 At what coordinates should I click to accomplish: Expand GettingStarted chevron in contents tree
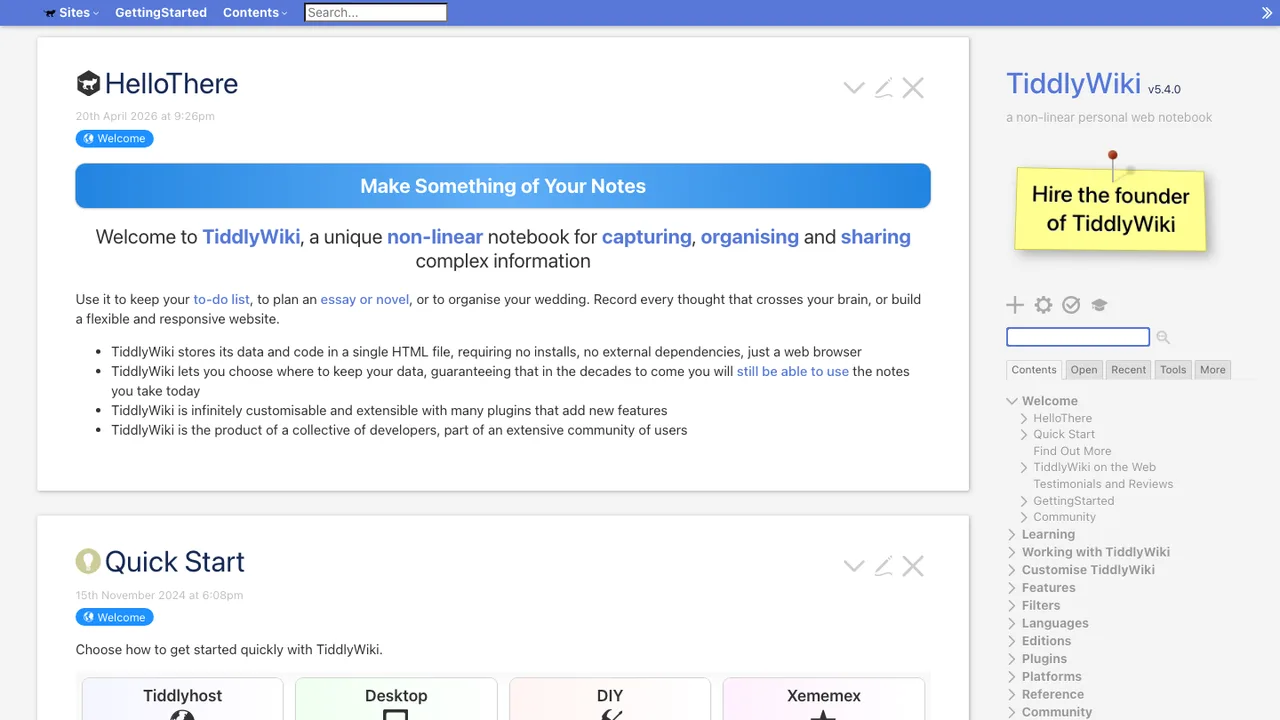click(1024, 501)
